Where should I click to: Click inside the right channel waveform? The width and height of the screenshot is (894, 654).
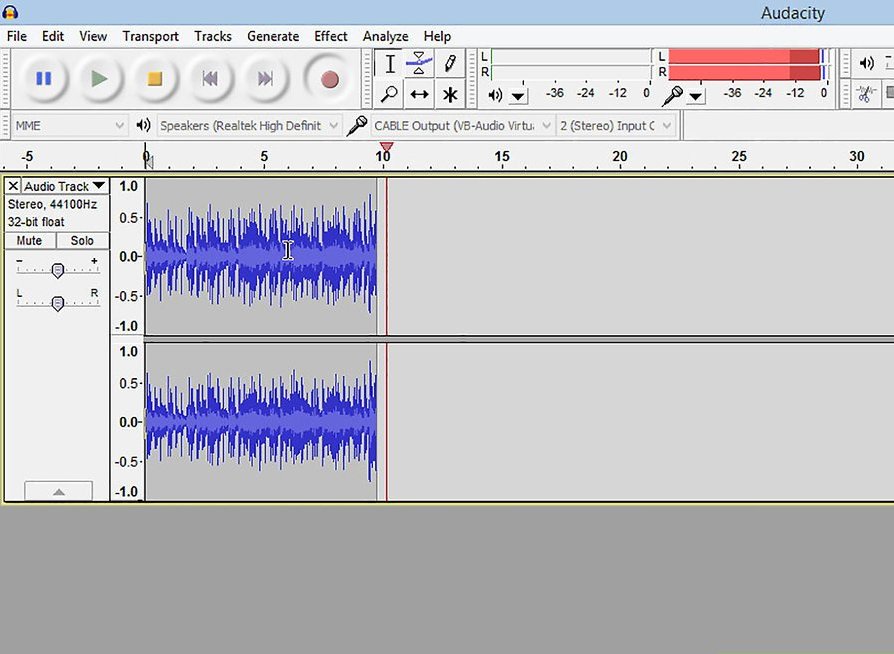[261, 422]
